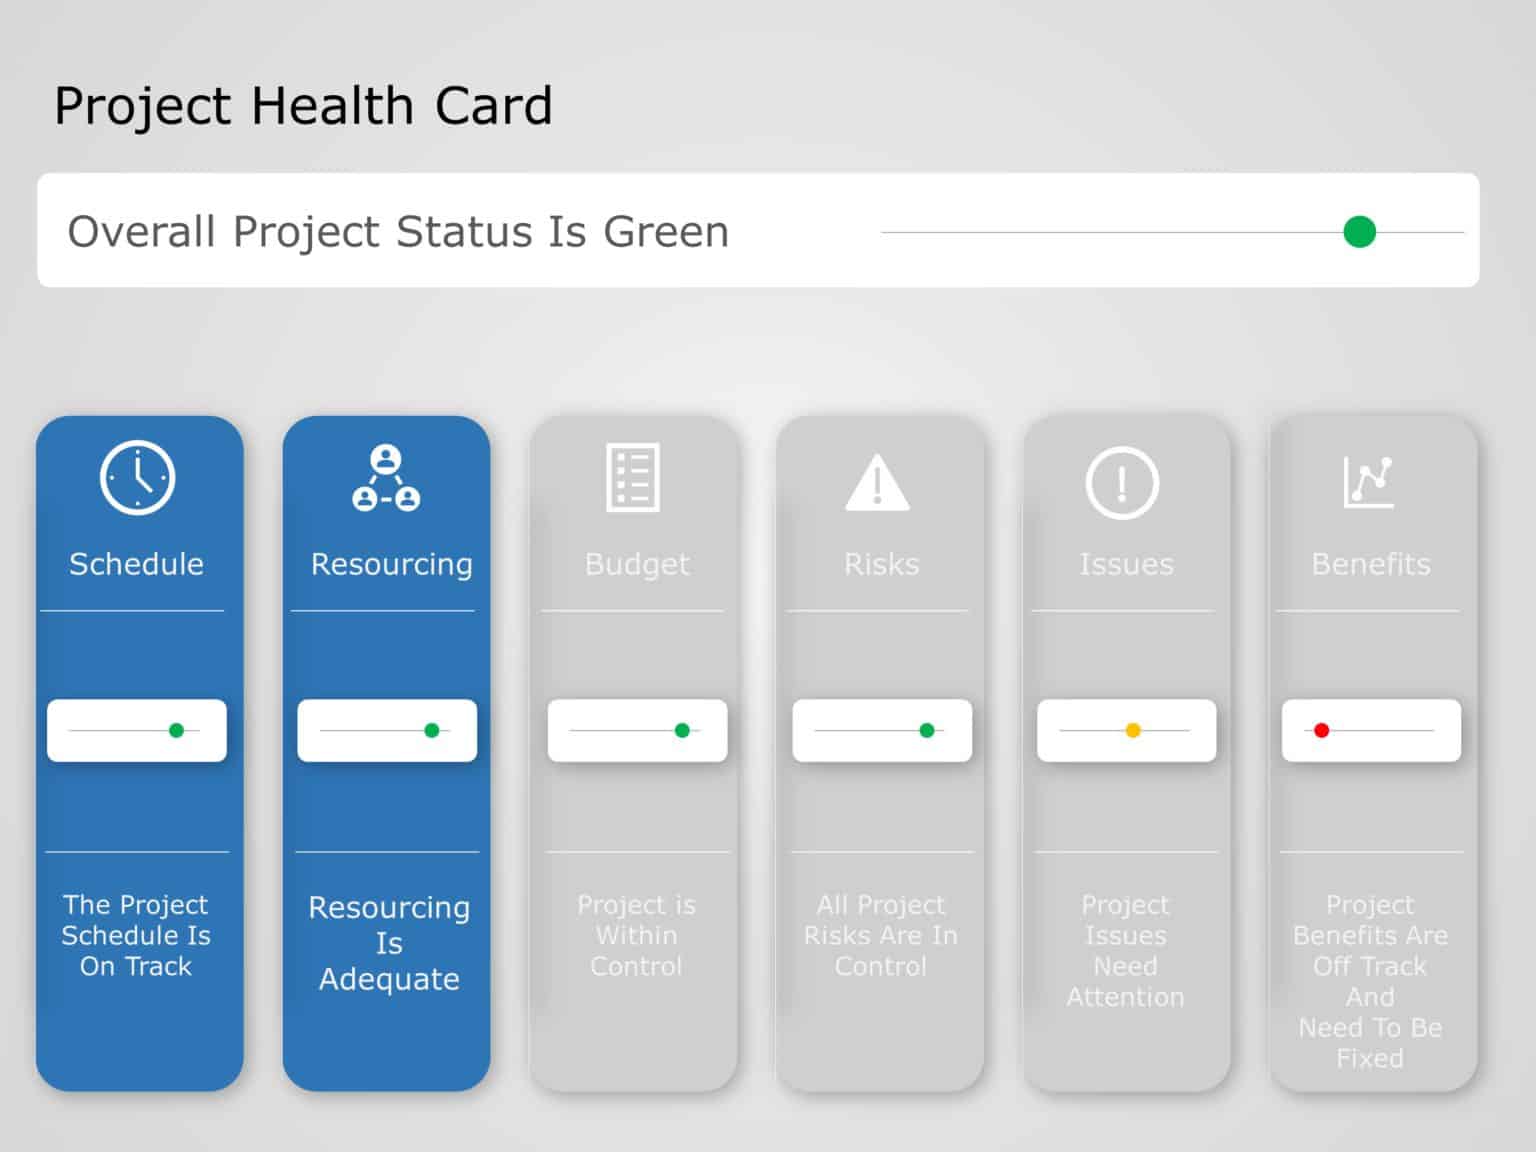Click the 'The Project Schedule Is On Track' text
The width and height of the screenshot is (1536, 1152).
137,935
